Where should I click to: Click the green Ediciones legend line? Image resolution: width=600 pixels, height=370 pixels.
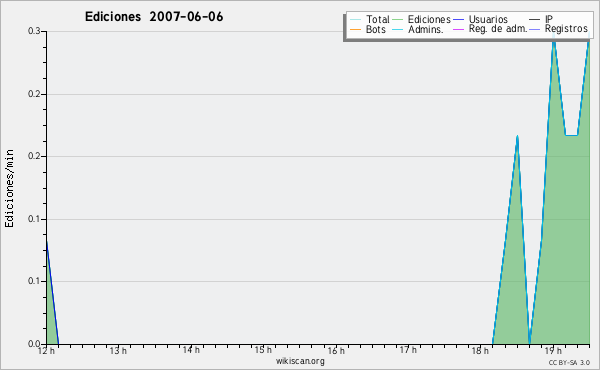tap(398, 20)
